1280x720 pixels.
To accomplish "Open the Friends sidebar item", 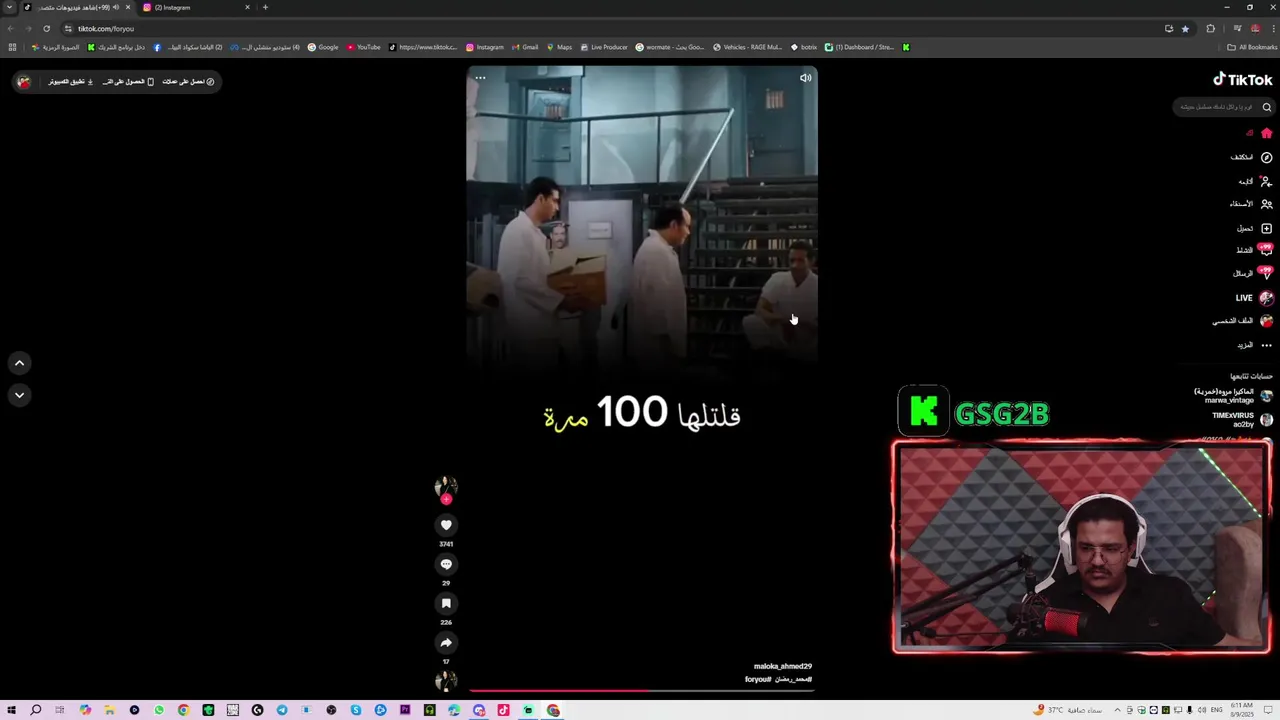I will (x=1251, y=204).
